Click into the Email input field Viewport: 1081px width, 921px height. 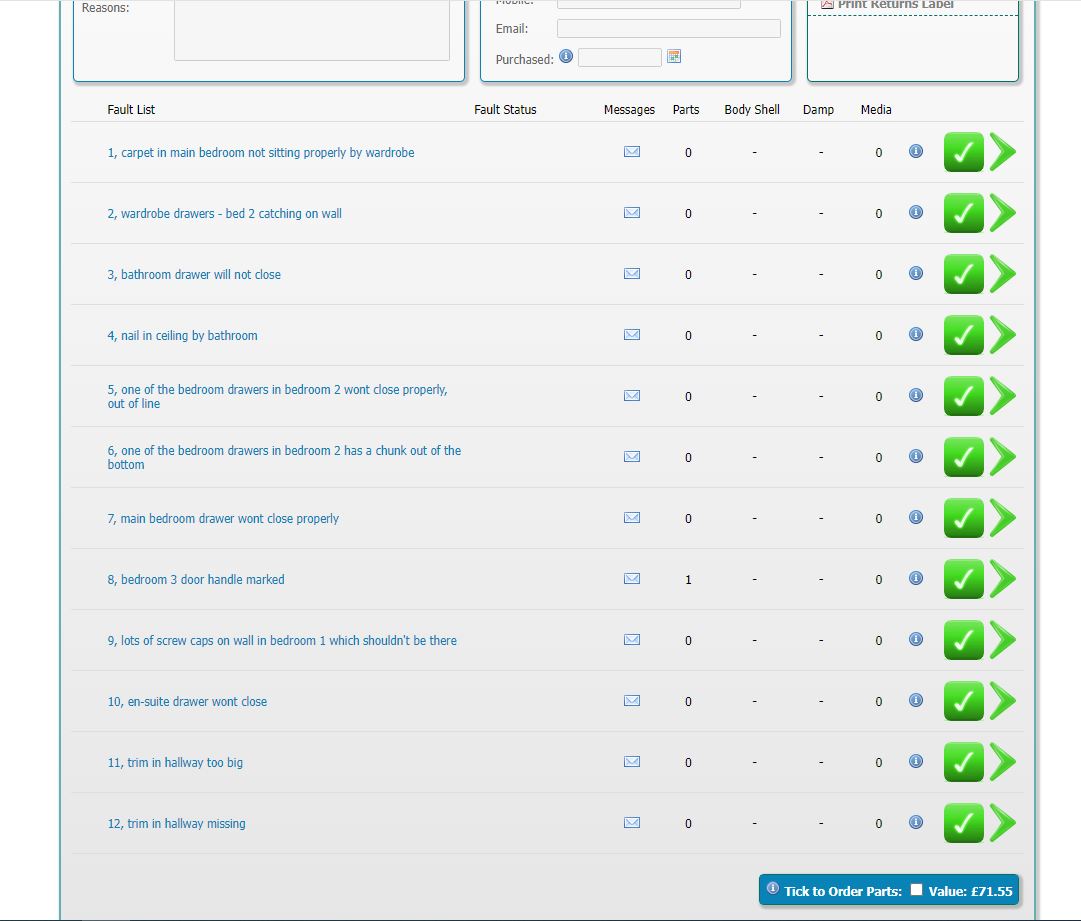click(669, 28)
